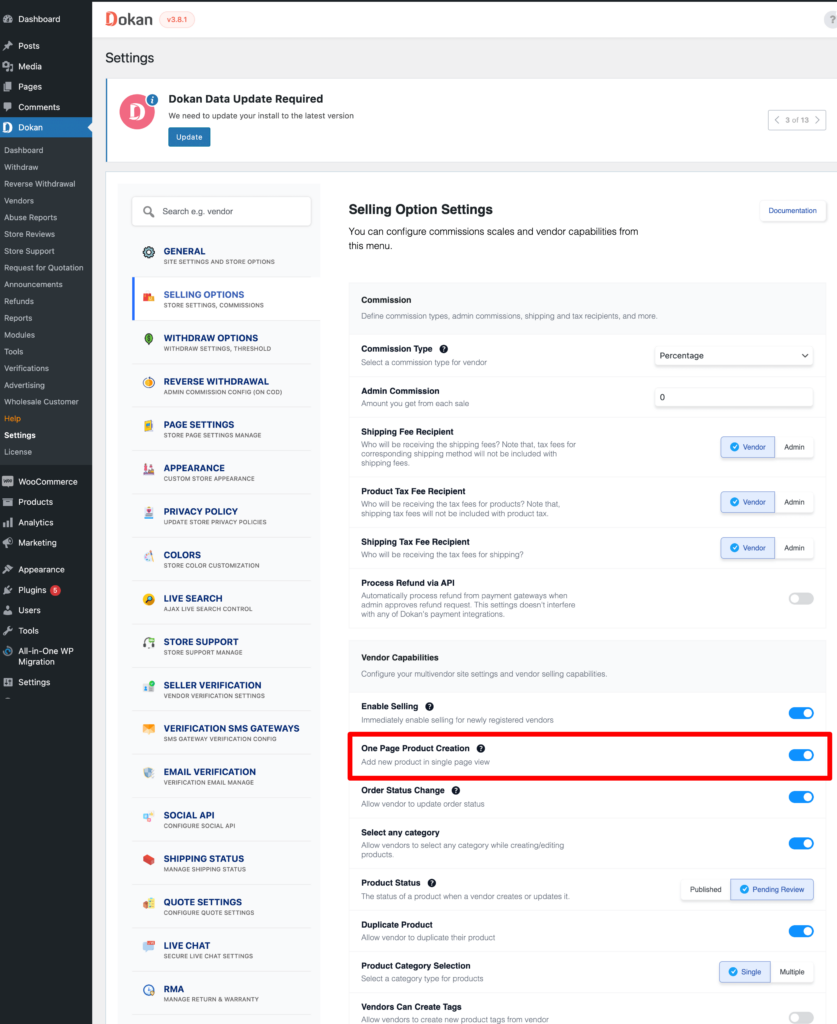Toggle Duplicate Product switch
The image size is (837, 1024).
click(x=801, y=931)
